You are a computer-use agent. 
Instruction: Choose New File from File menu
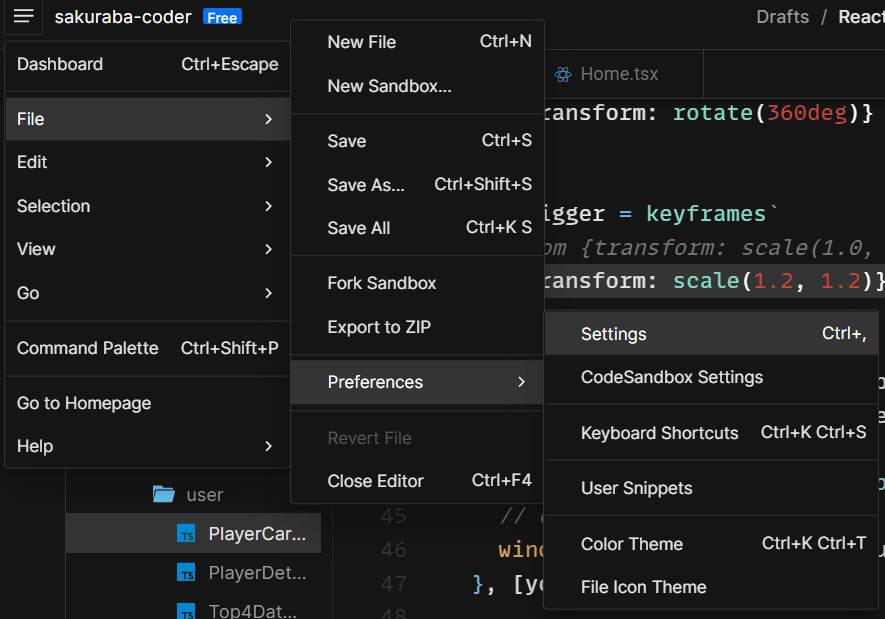[x=417, y=42]
